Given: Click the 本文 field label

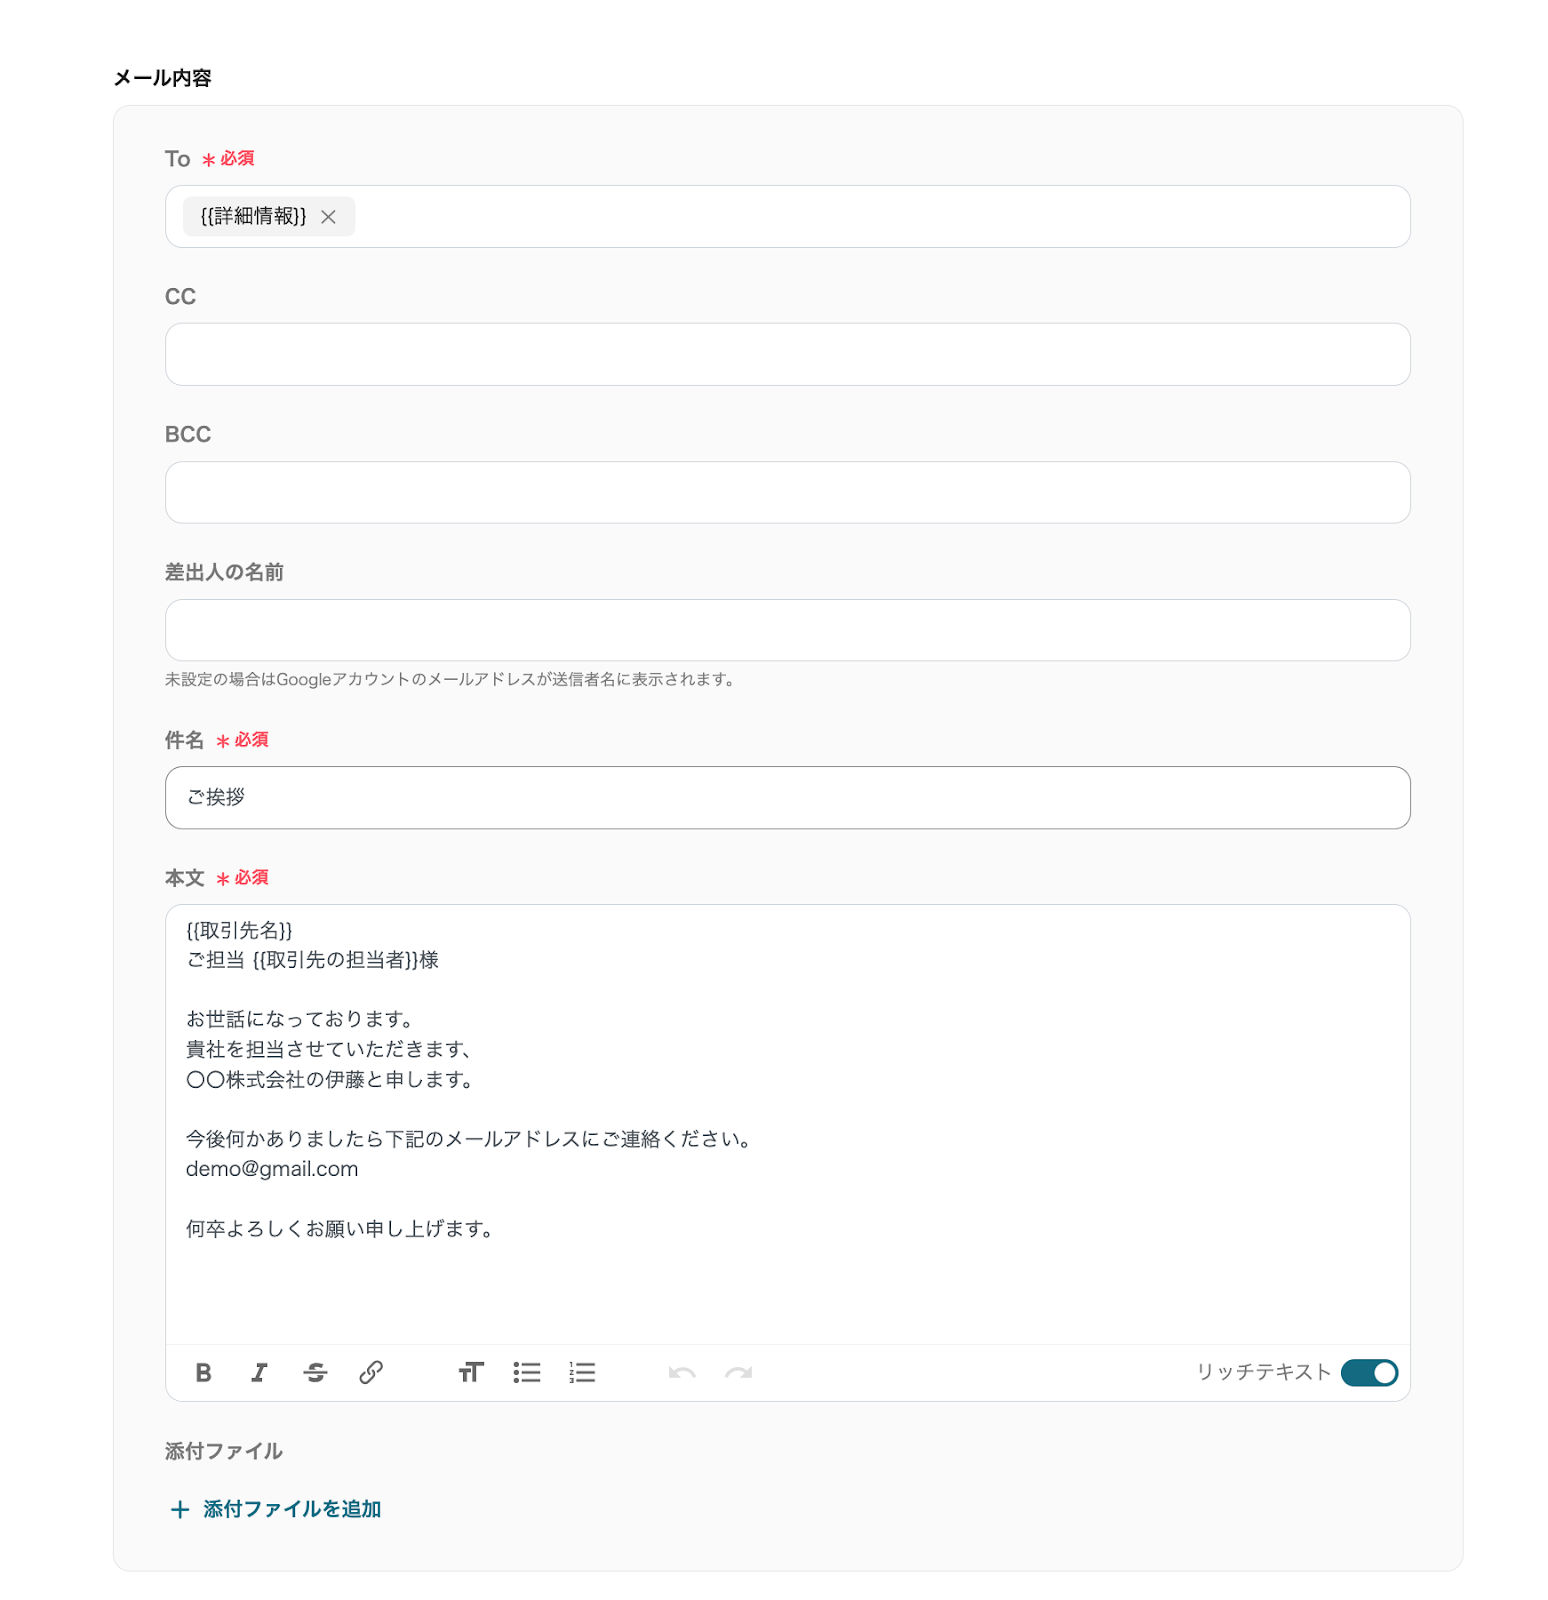Looking at the screenshot, I should pos(184,878).
